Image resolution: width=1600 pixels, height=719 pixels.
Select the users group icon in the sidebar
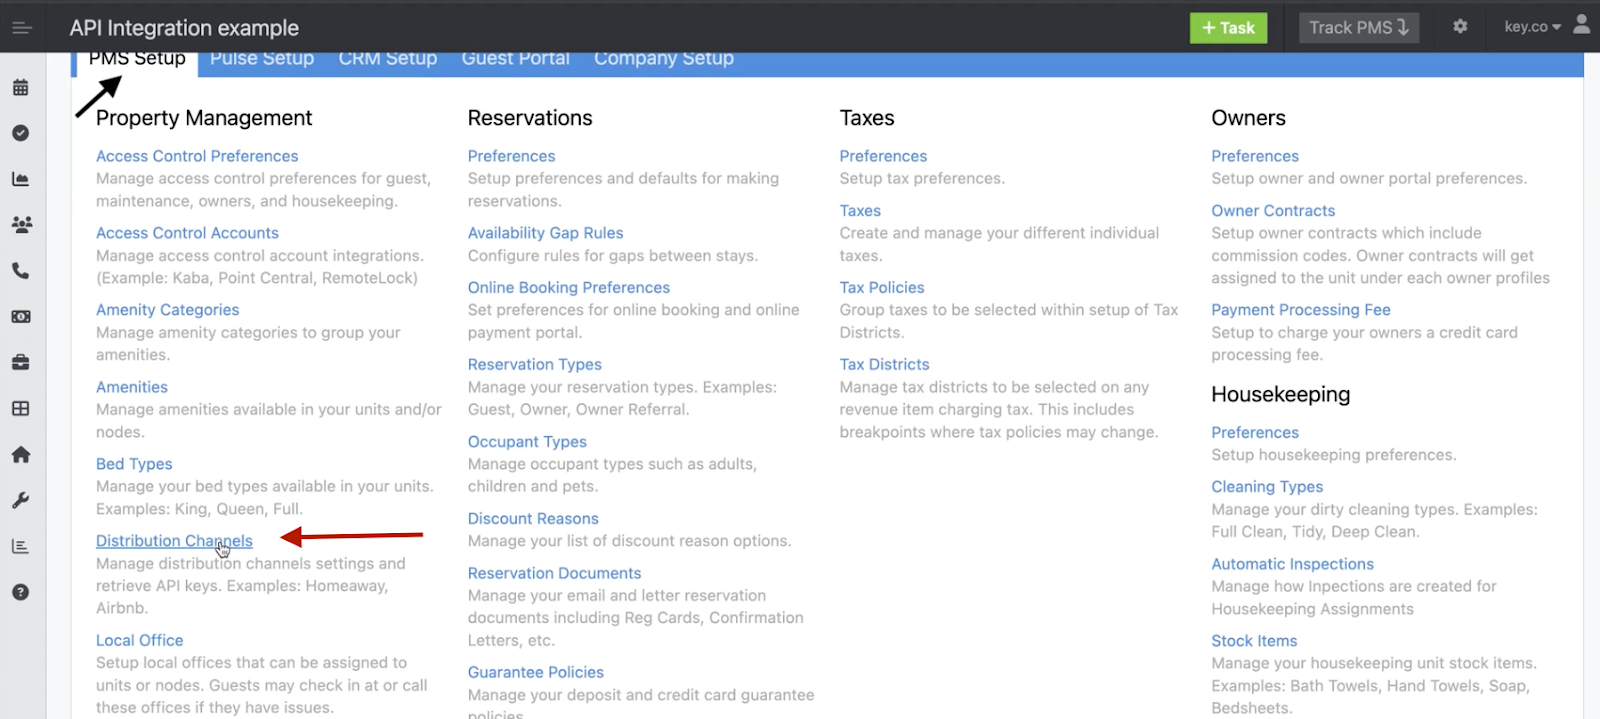click(21, 225)
